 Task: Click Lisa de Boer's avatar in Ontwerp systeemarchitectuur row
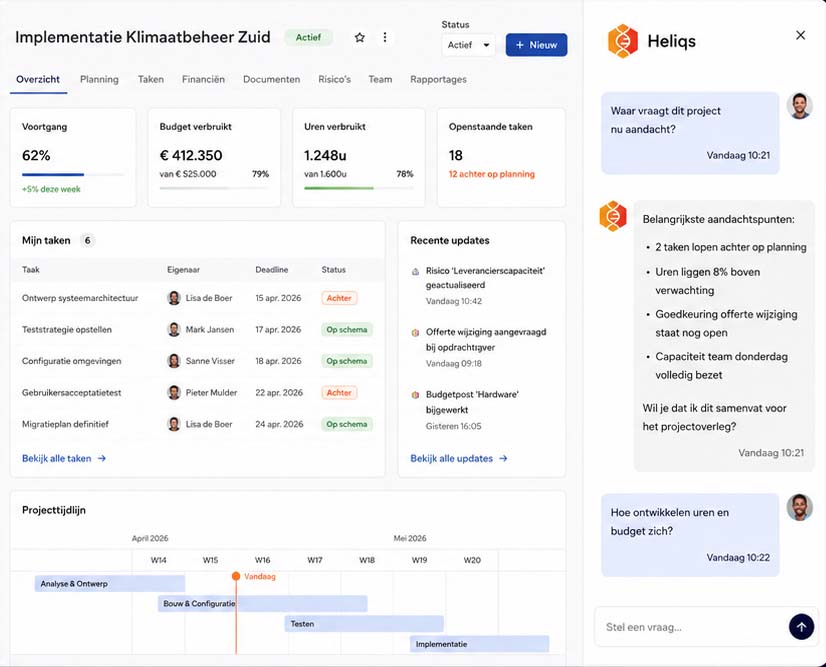[174, 298]
